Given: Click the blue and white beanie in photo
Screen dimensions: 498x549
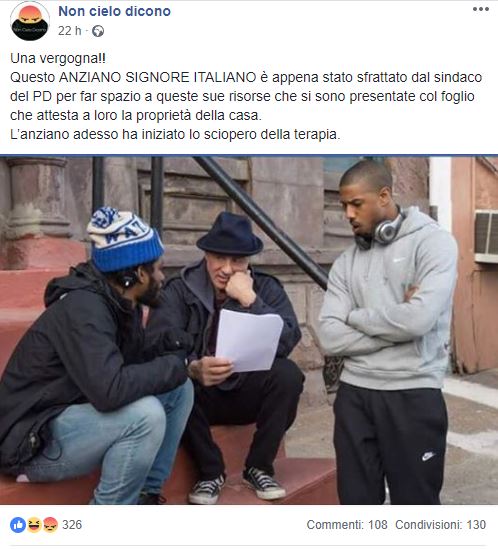Looking at the screenshot, I should (124, 239).
